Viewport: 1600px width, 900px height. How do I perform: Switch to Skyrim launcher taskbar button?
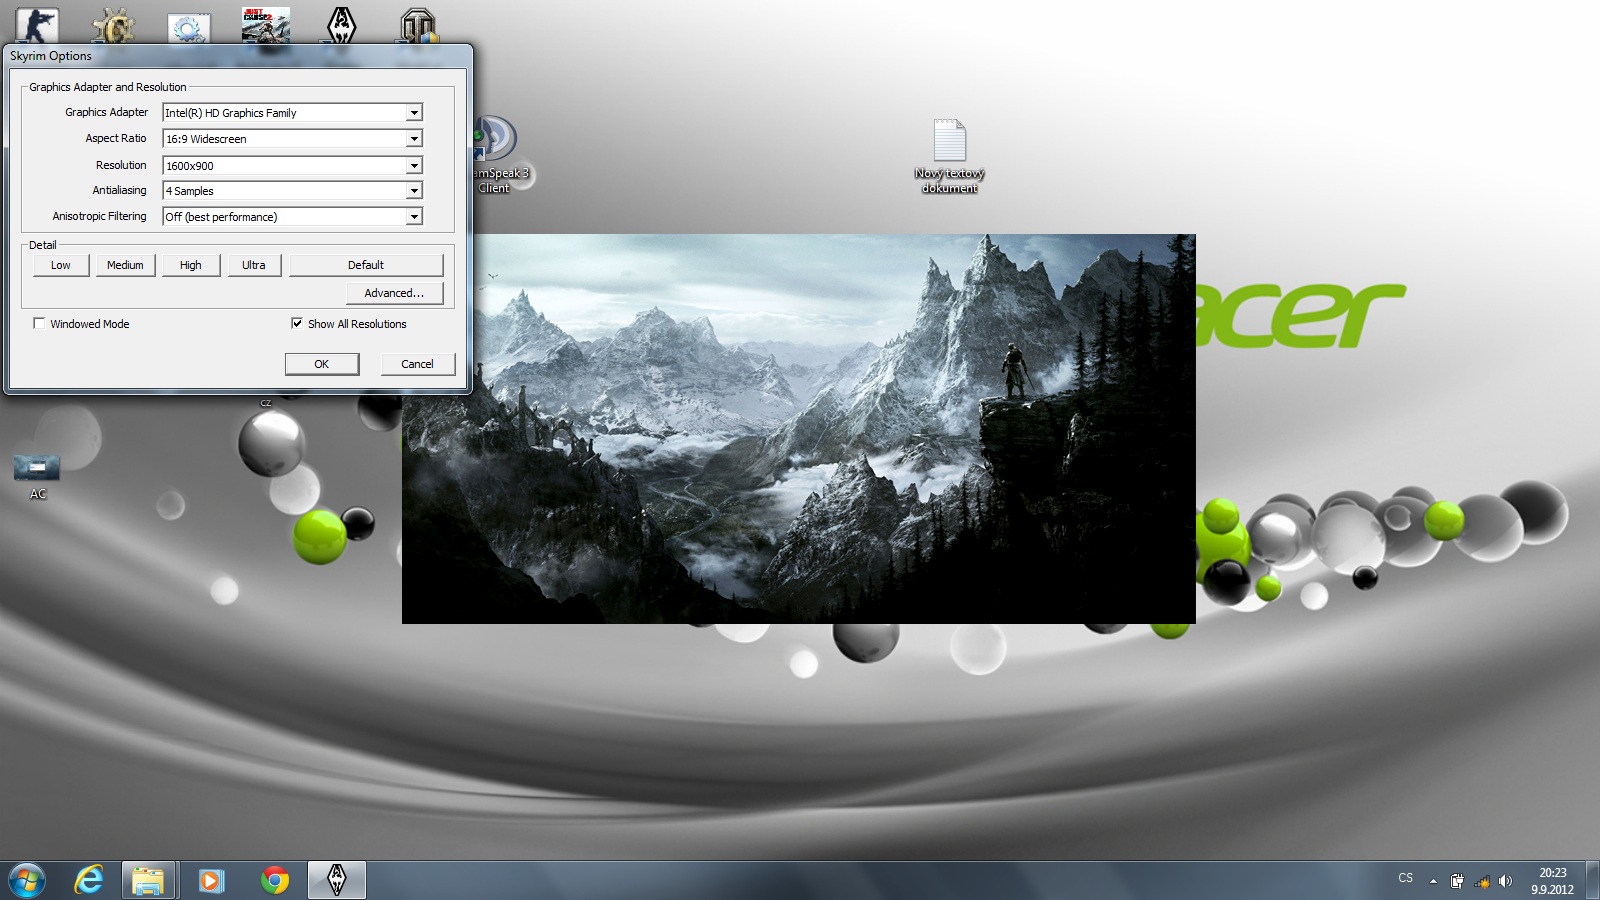coord(337,880)
